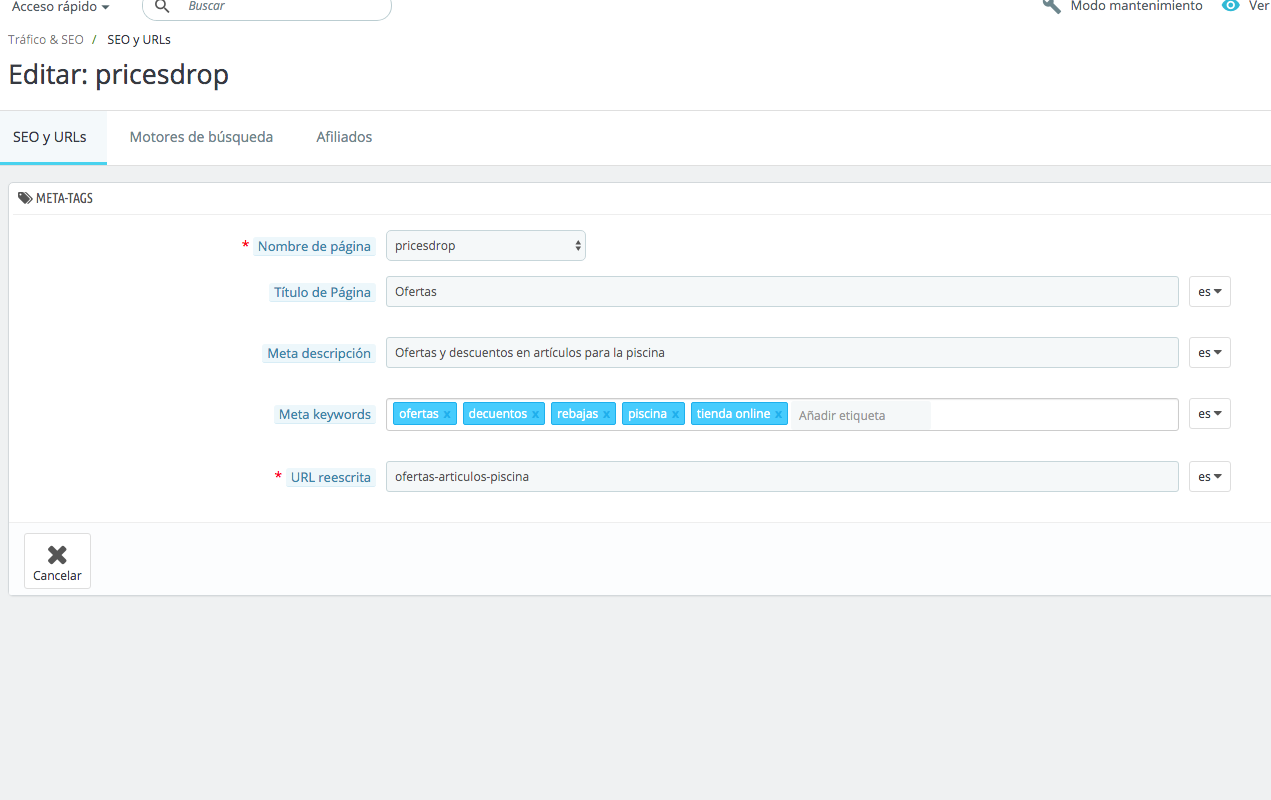Click the Nombre de página label
The width and height of the screenshot is (1271, 800).
(x=314, y=247)
